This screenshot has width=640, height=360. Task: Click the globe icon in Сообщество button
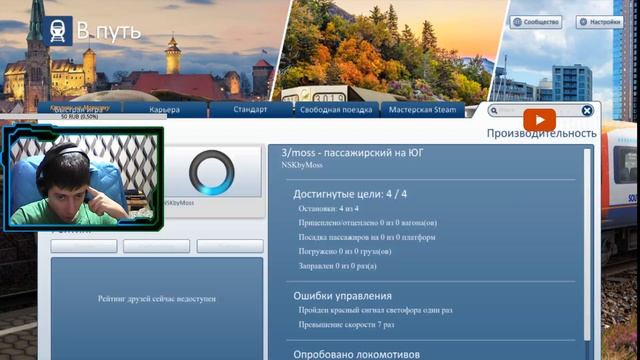(517, 22)
